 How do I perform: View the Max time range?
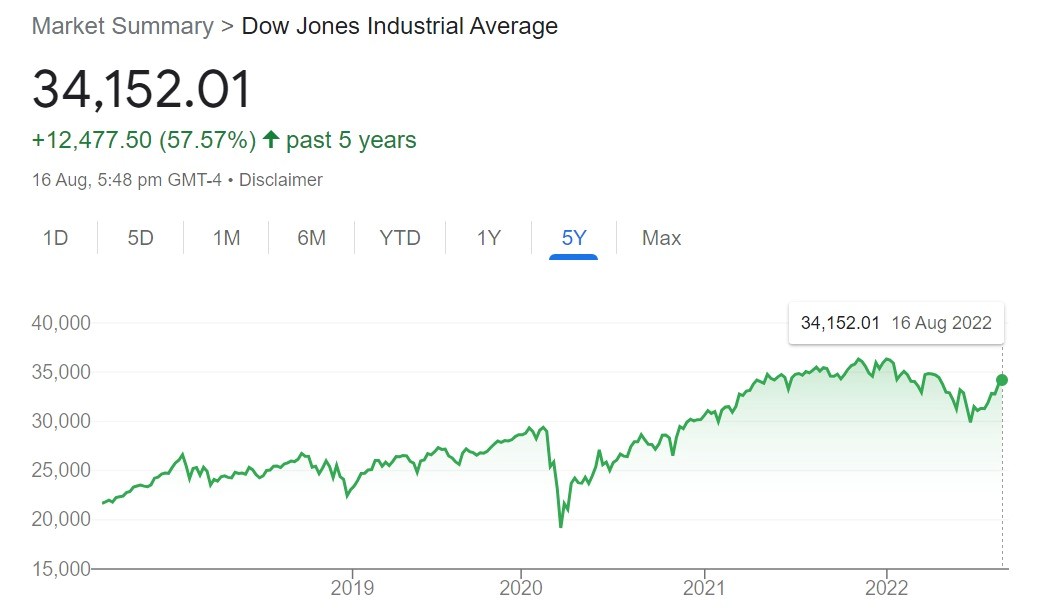pos(661,238)
